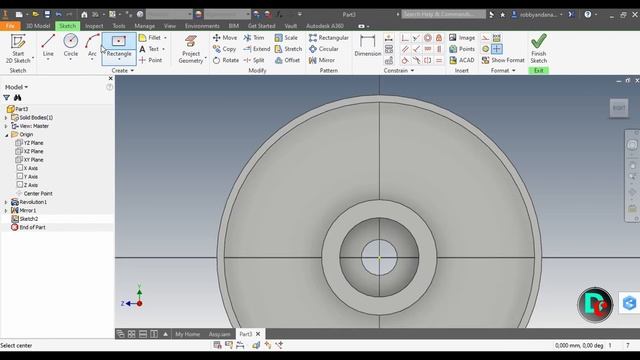Image resolution: width=640 pixels, height=360 pixels.
Task: Switch to the Environments tab
Action: pyautogui.click(x=202, y=26)
